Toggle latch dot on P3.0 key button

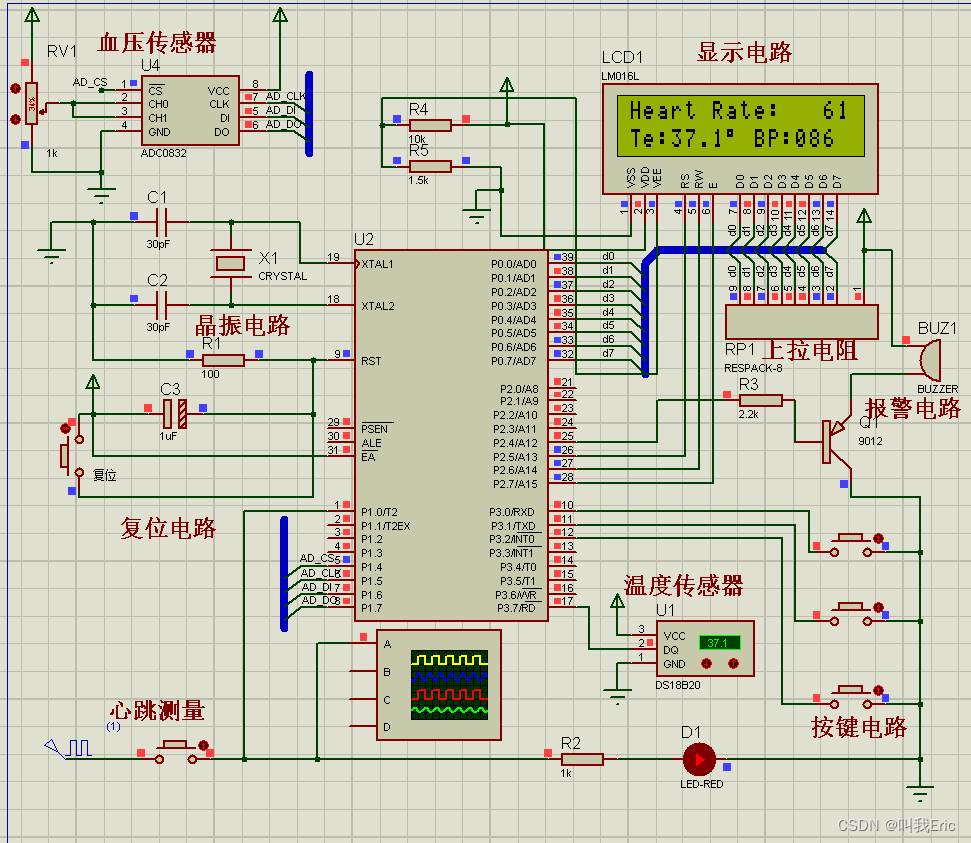point(878,538)
